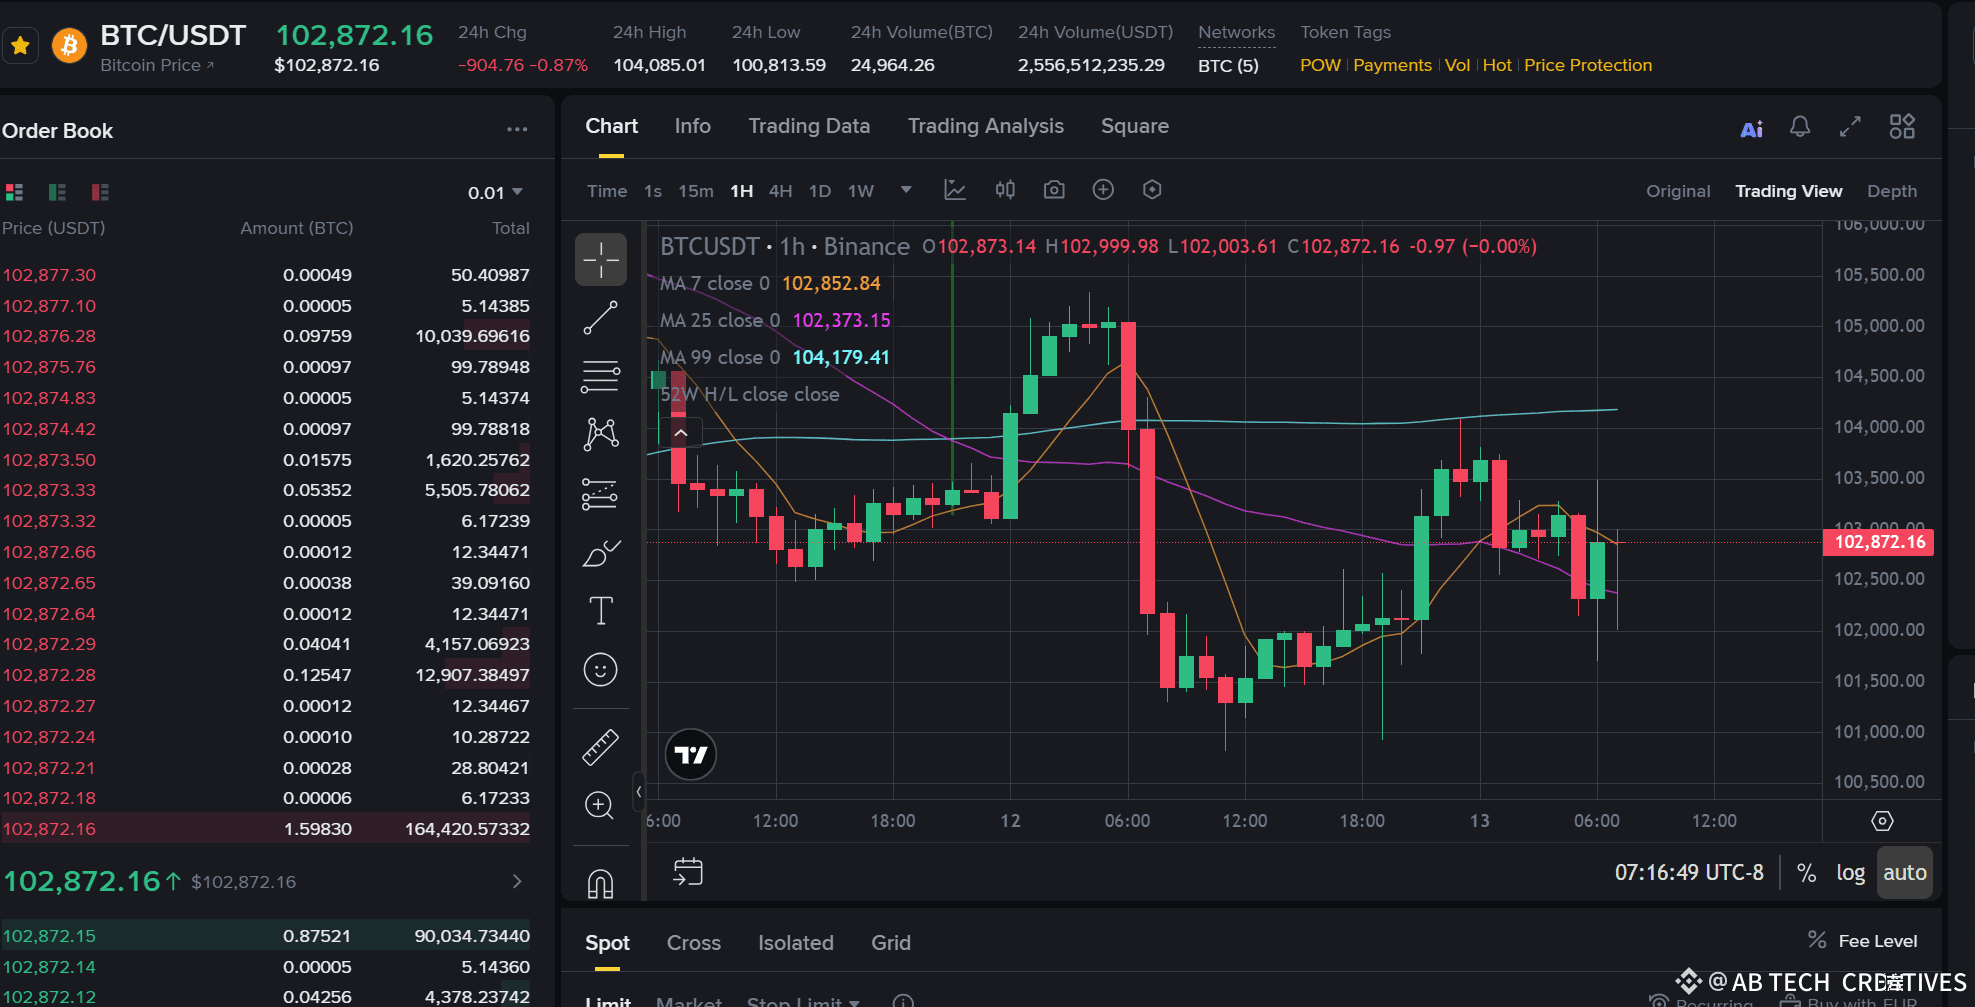
Task: Show buy orders only view
Action: click(57, 192)
